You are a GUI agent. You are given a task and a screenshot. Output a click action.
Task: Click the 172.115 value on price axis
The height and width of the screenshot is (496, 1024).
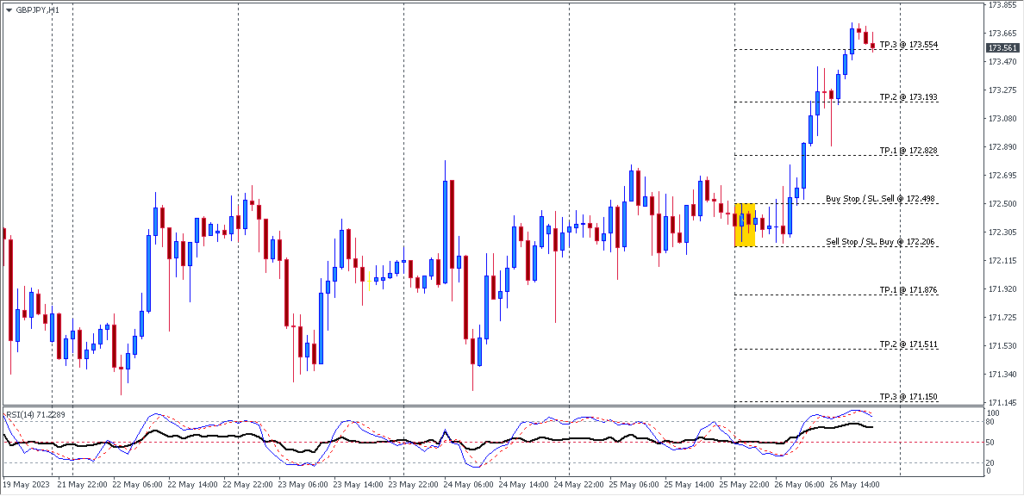1002,261
